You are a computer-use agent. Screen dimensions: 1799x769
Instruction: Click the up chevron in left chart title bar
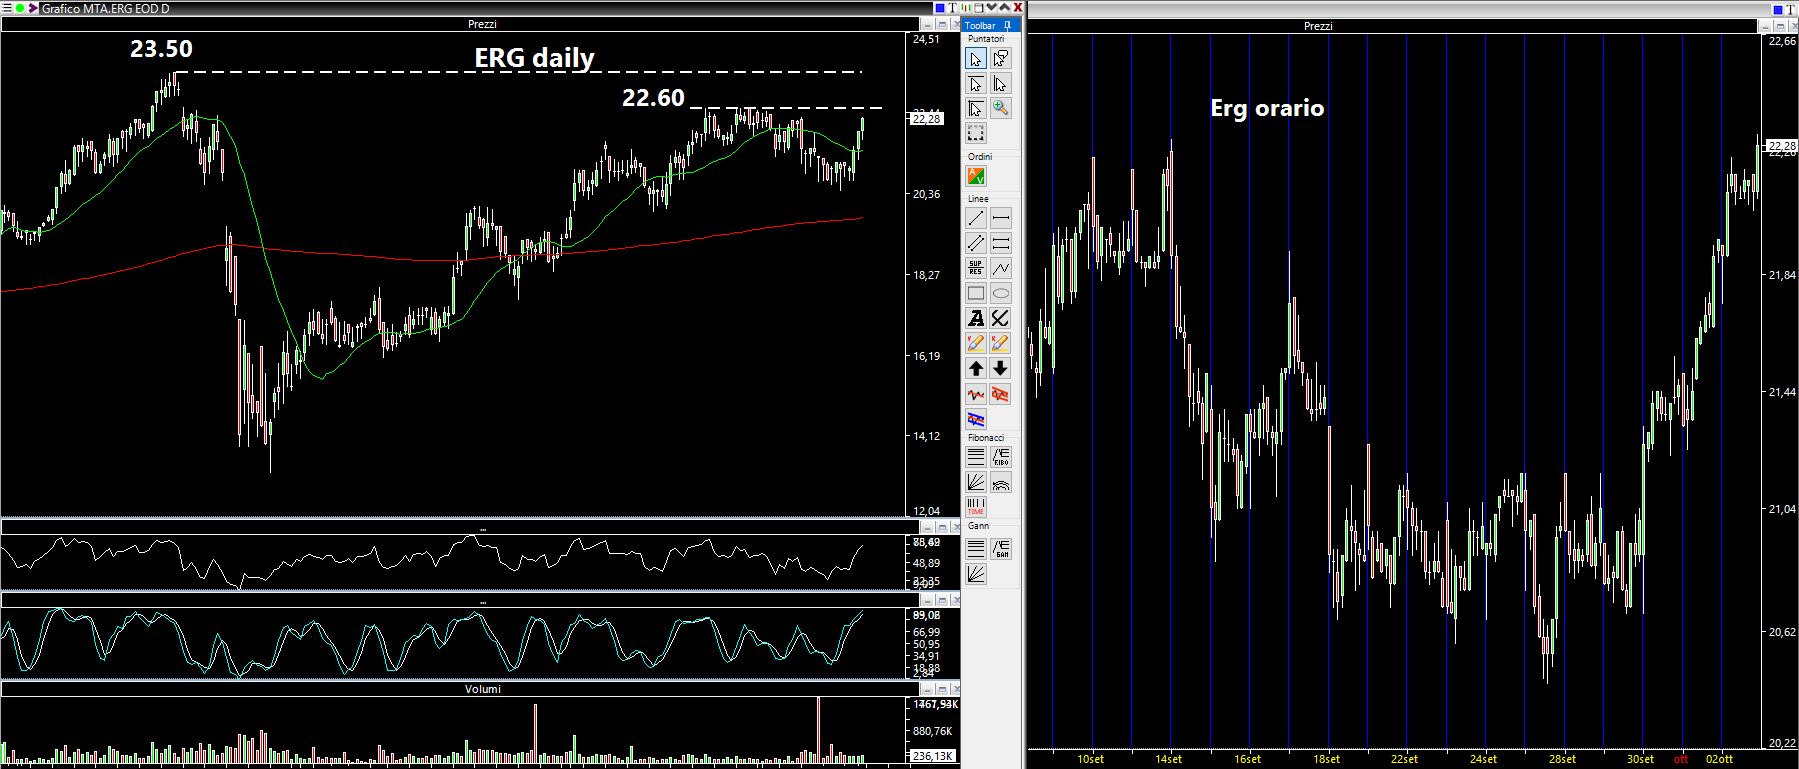pyautogui.click(x=1005, y=7)
